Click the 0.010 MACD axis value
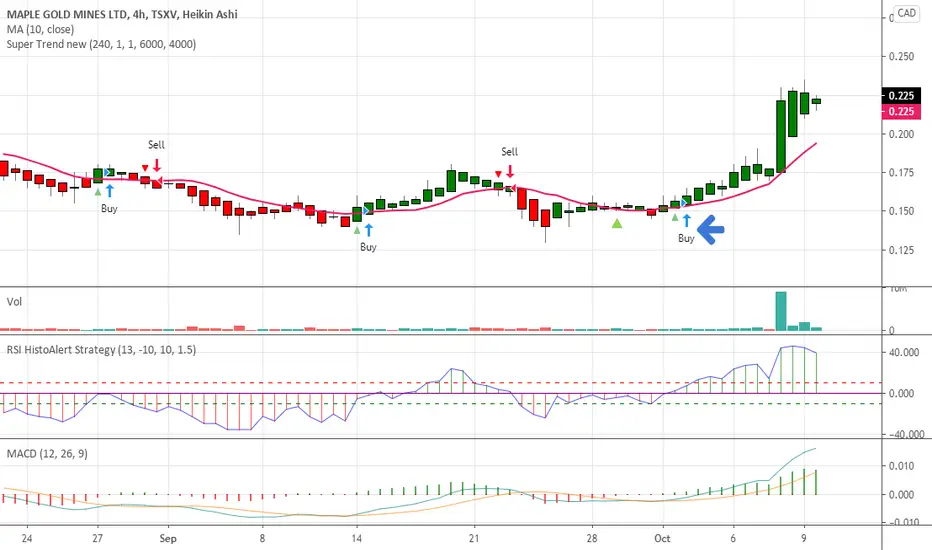Viewport: 932px width, 550px height. 901,466
